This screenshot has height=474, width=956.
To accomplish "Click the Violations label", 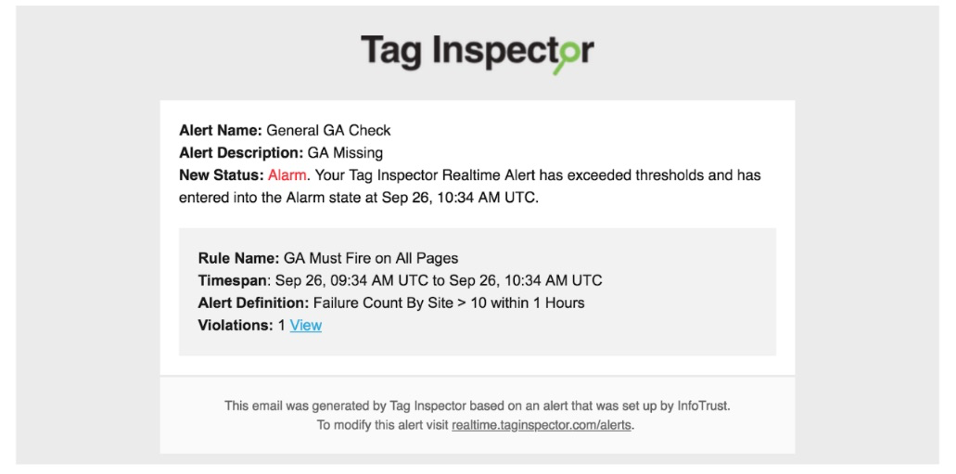I will [236, 325].
